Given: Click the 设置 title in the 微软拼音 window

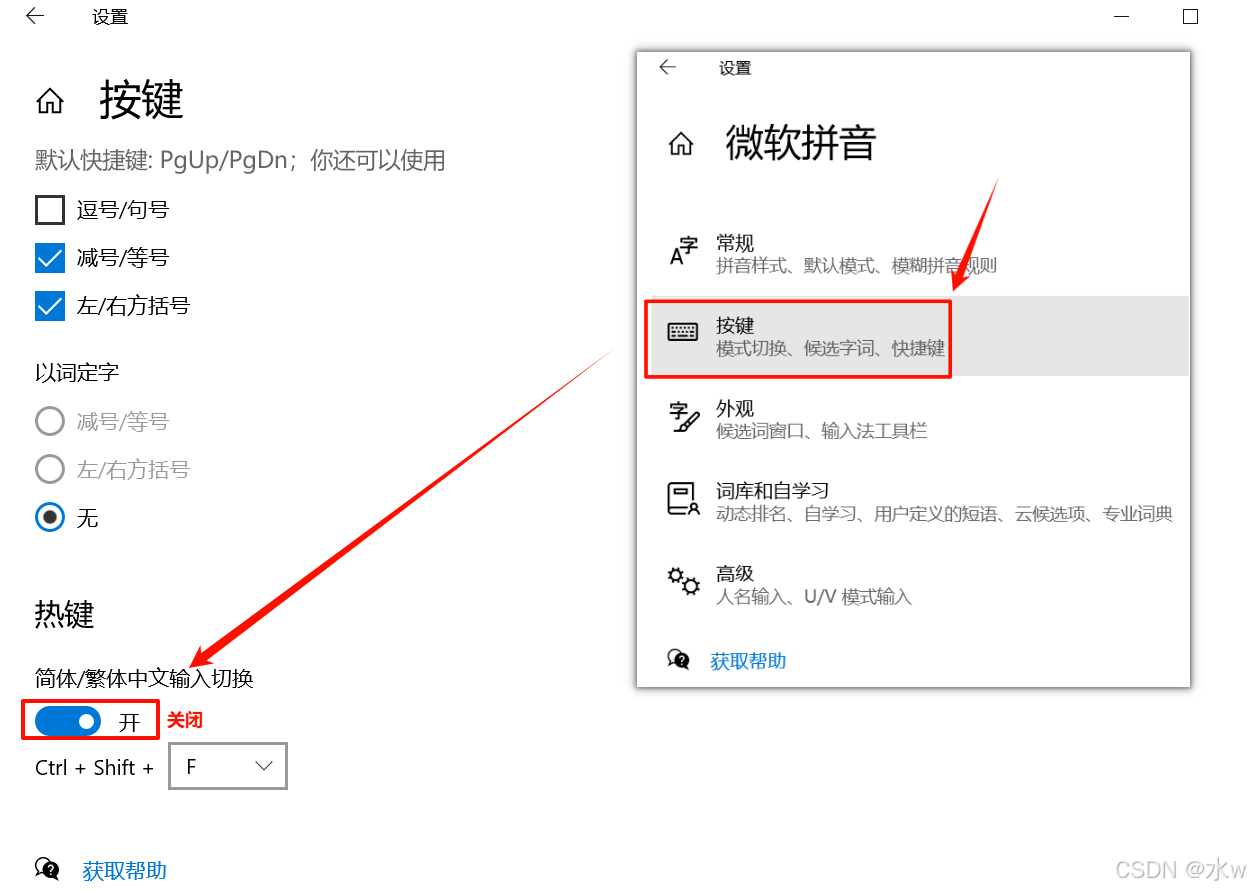Looking at the screenshot, I should pyautogui.click(x=735, y=68).
